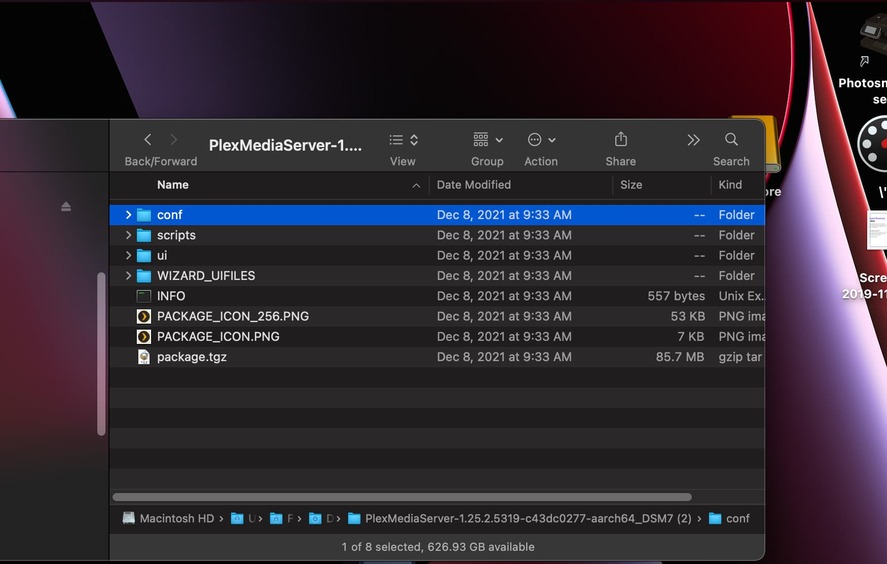Screen dimensions: 887x564
Task: Select the ui folder icon
Action: tap(144, 256)
